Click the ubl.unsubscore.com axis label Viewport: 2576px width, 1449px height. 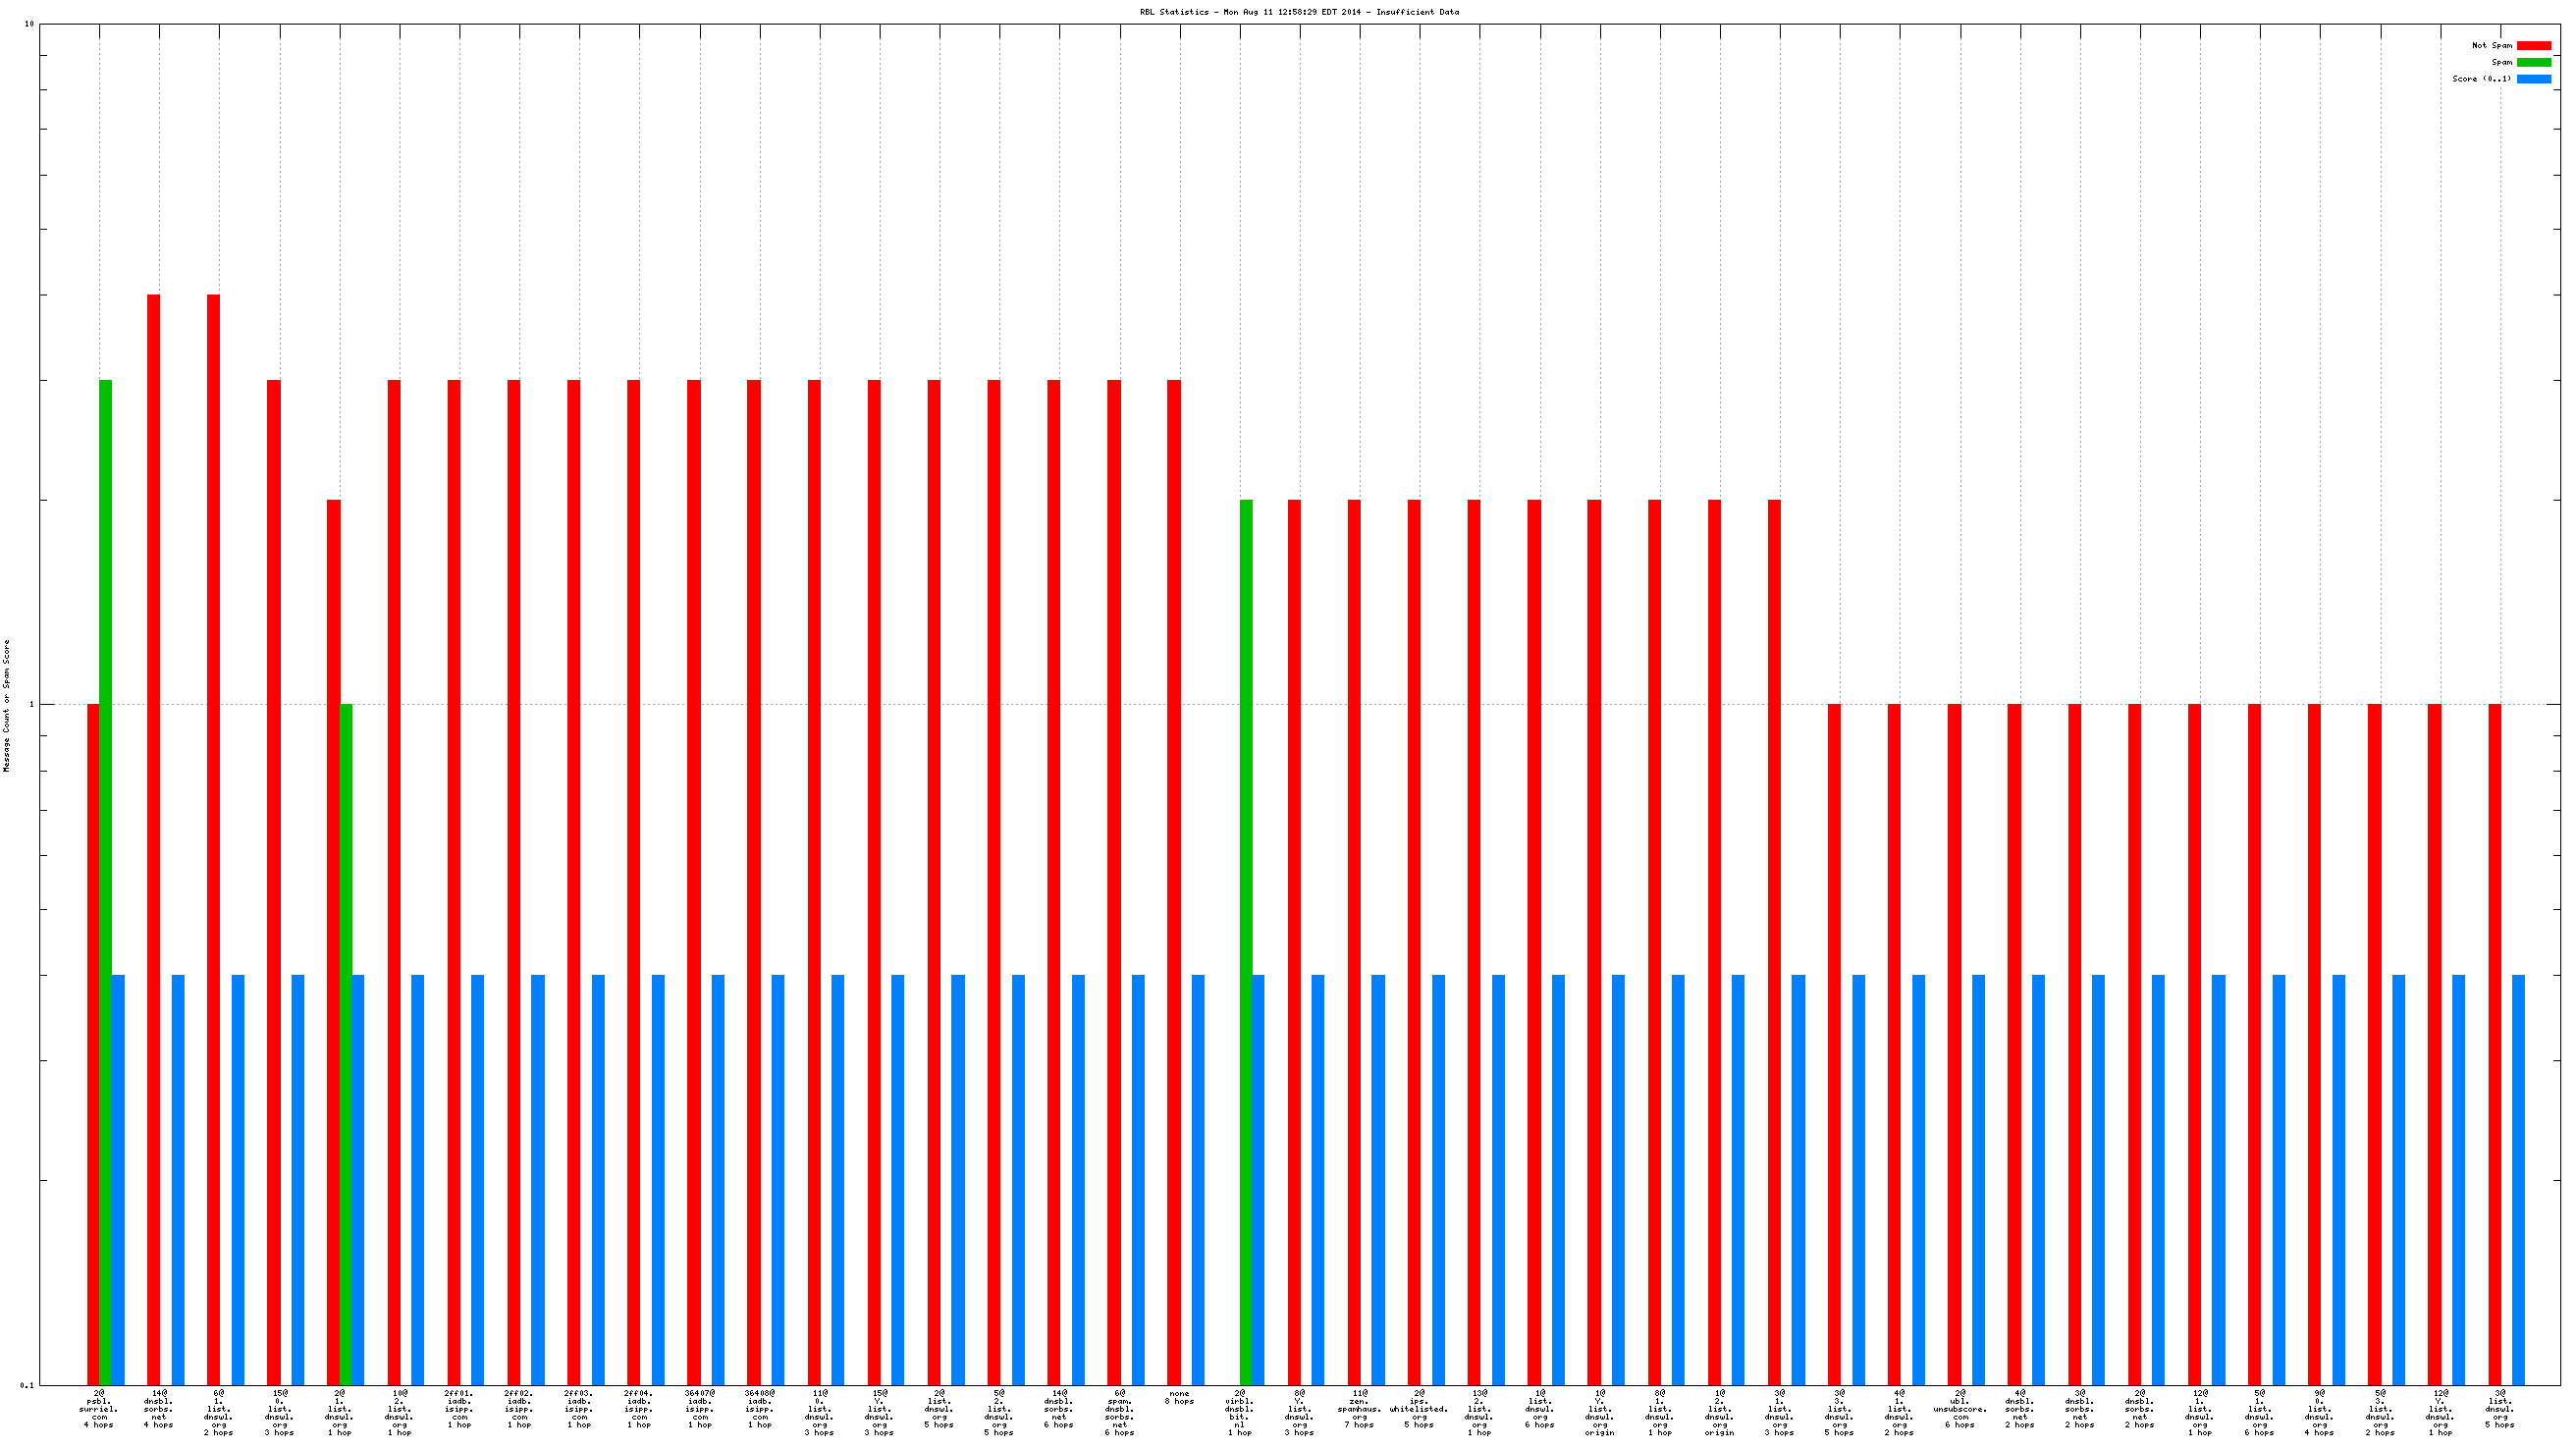1959,1408
